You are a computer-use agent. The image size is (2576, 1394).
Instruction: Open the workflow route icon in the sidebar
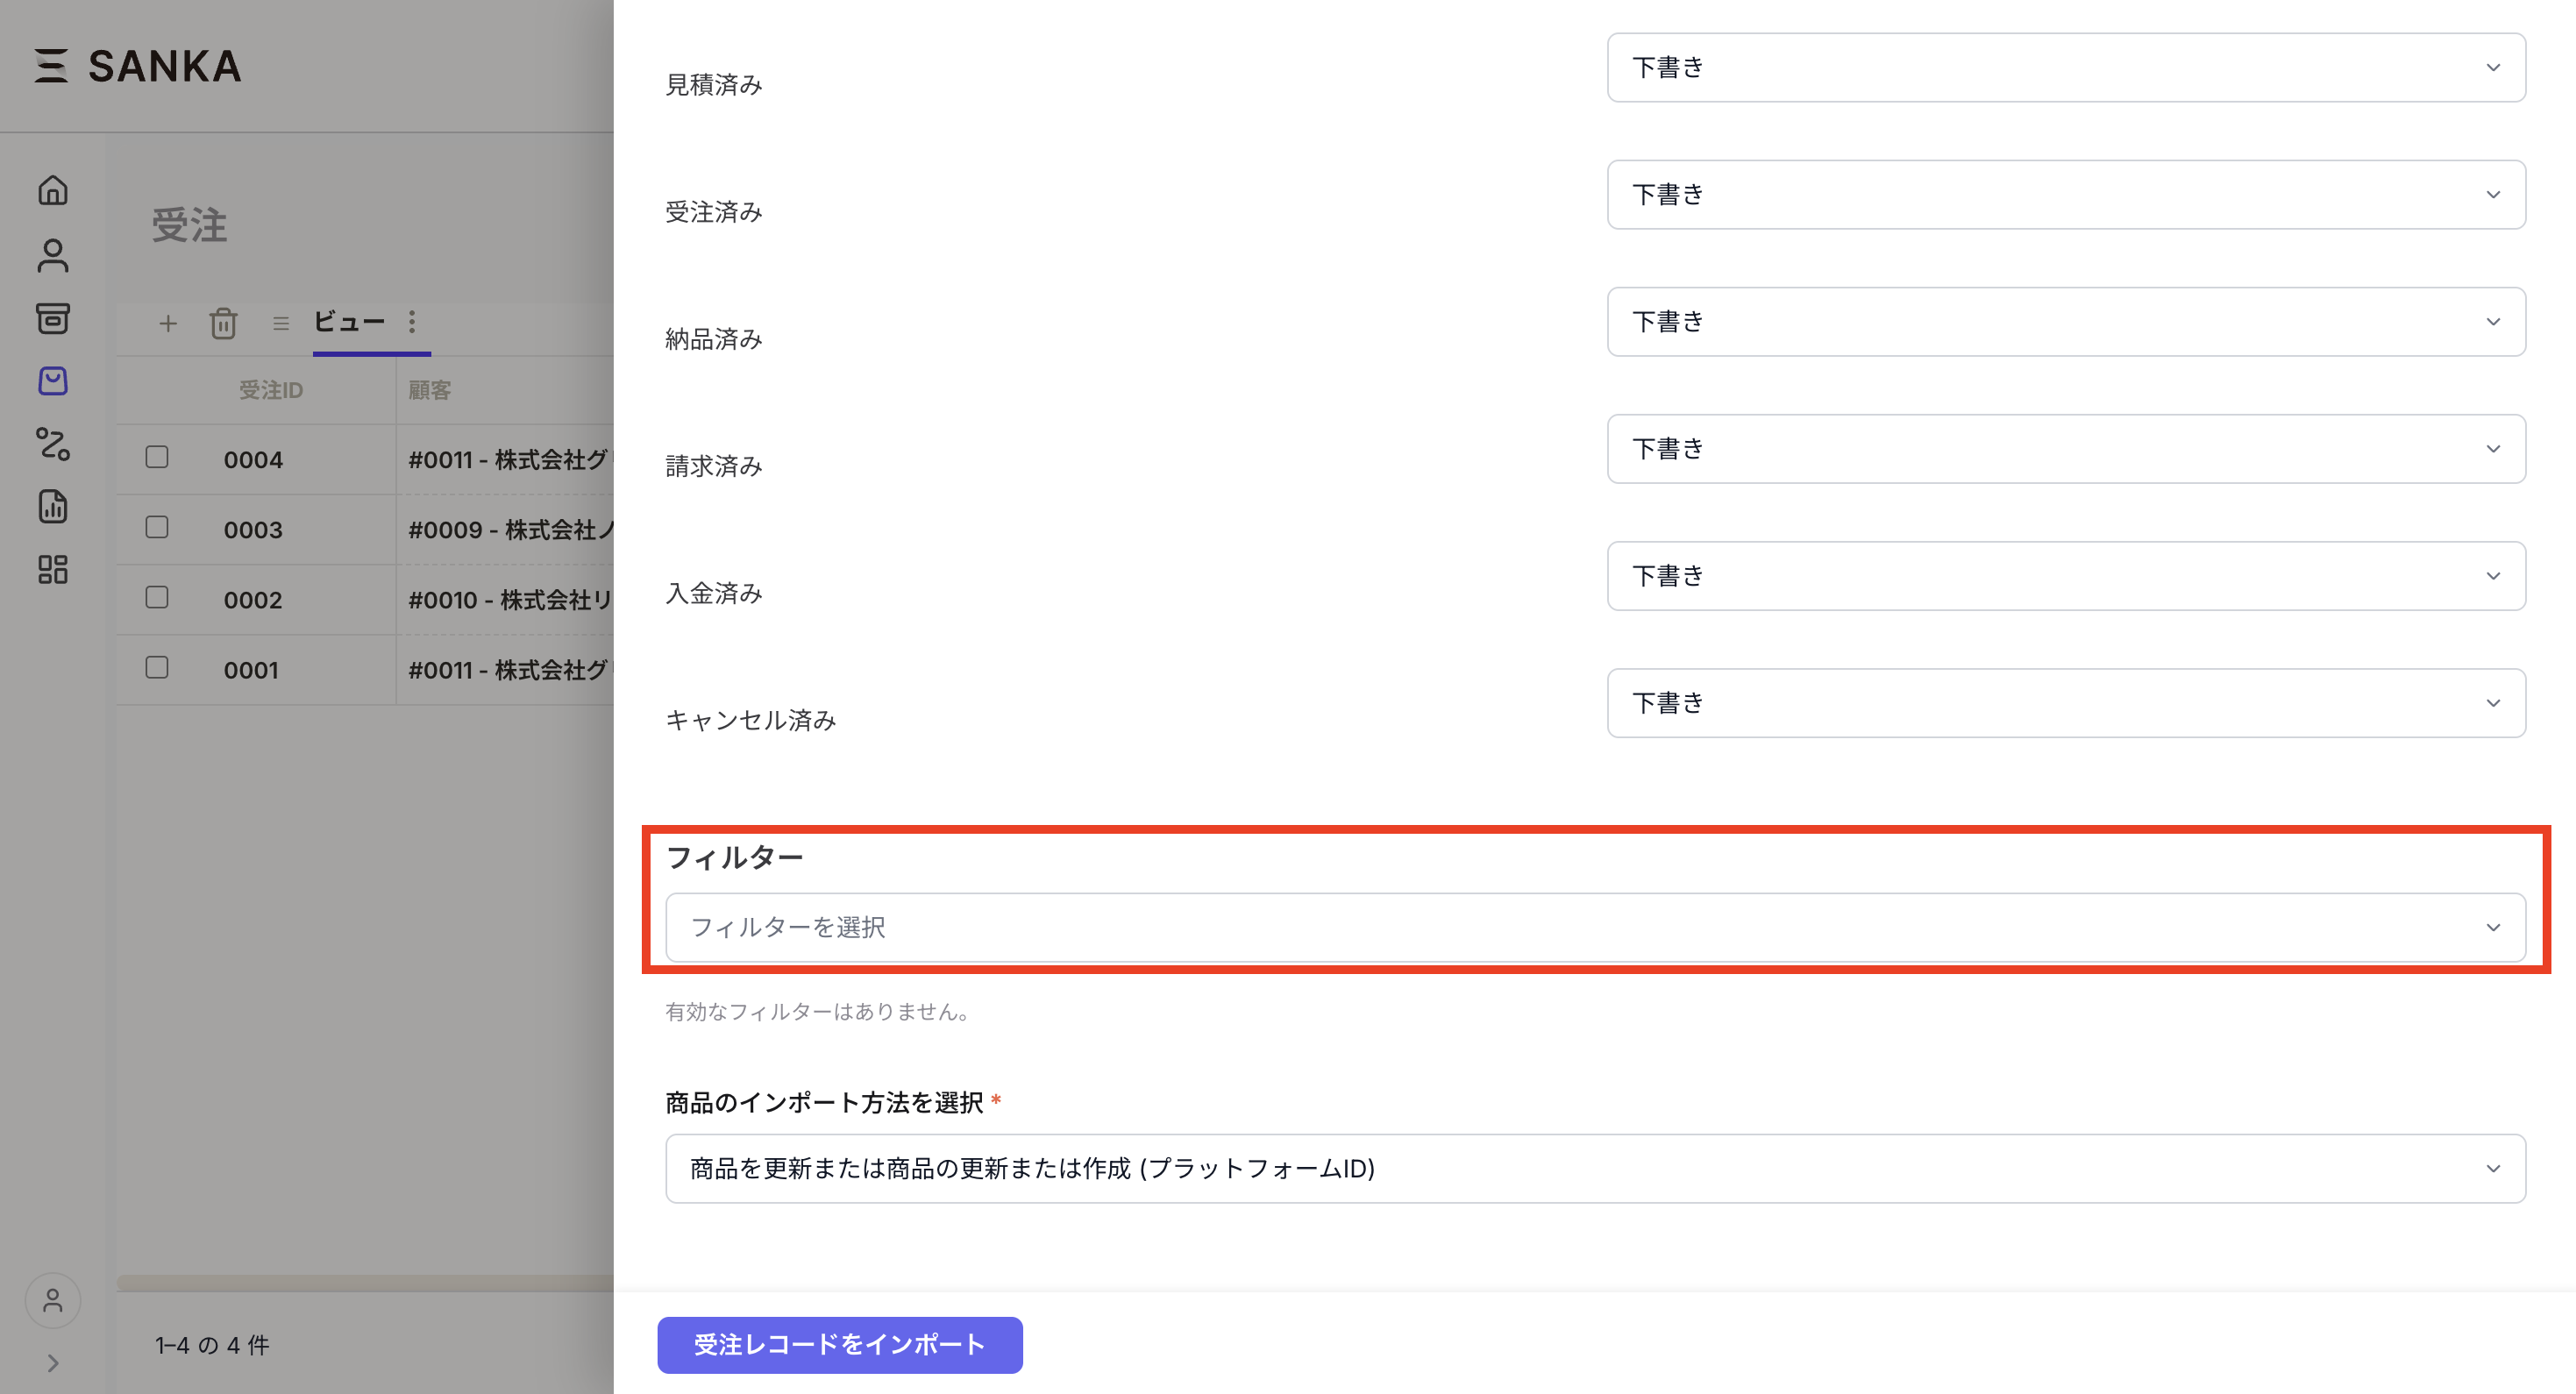[53, 444]
